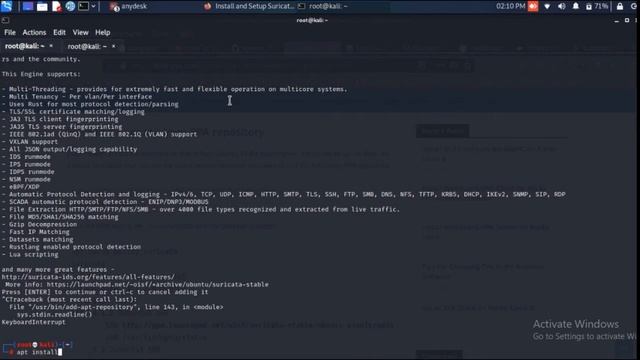Screen dimensions: 640x360
Task: Click 'SCADA automatic protocol detection' line
Action: [x=105, y=202]
